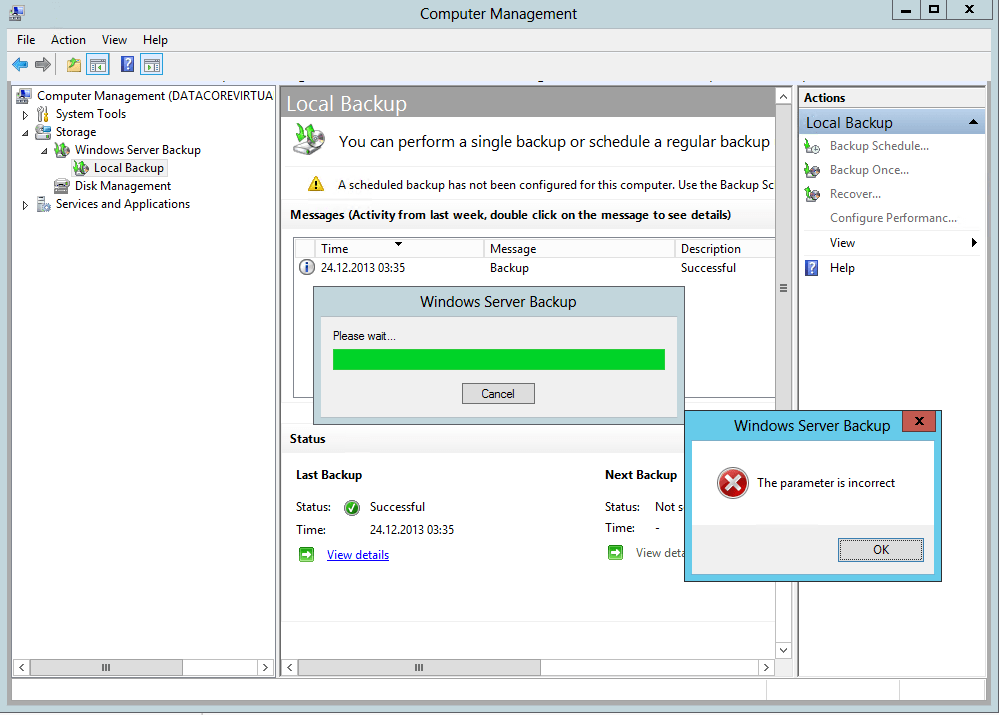Viewport: 999px width, 715px height.
Task: Cancel the Please wait progress dialog
Action: pos(498,393)
